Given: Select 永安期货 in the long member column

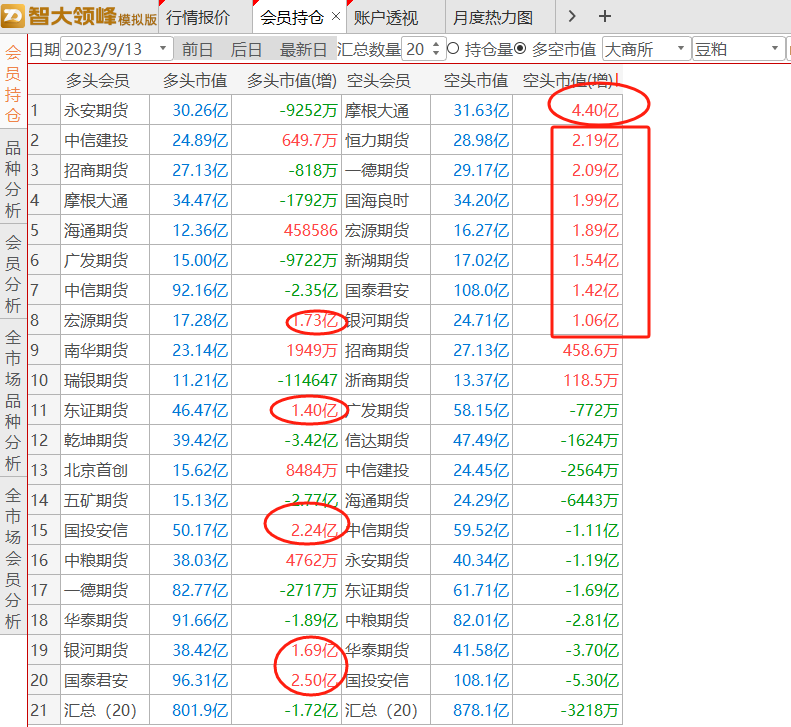Looking at the screenshot, I should click(x=96, y=110).
